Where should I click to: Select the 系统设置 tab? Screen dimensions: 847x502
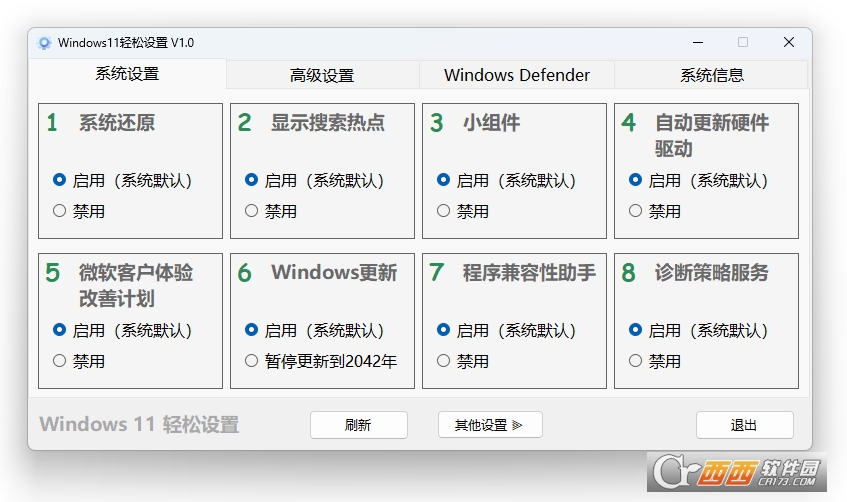pos(127,73)
